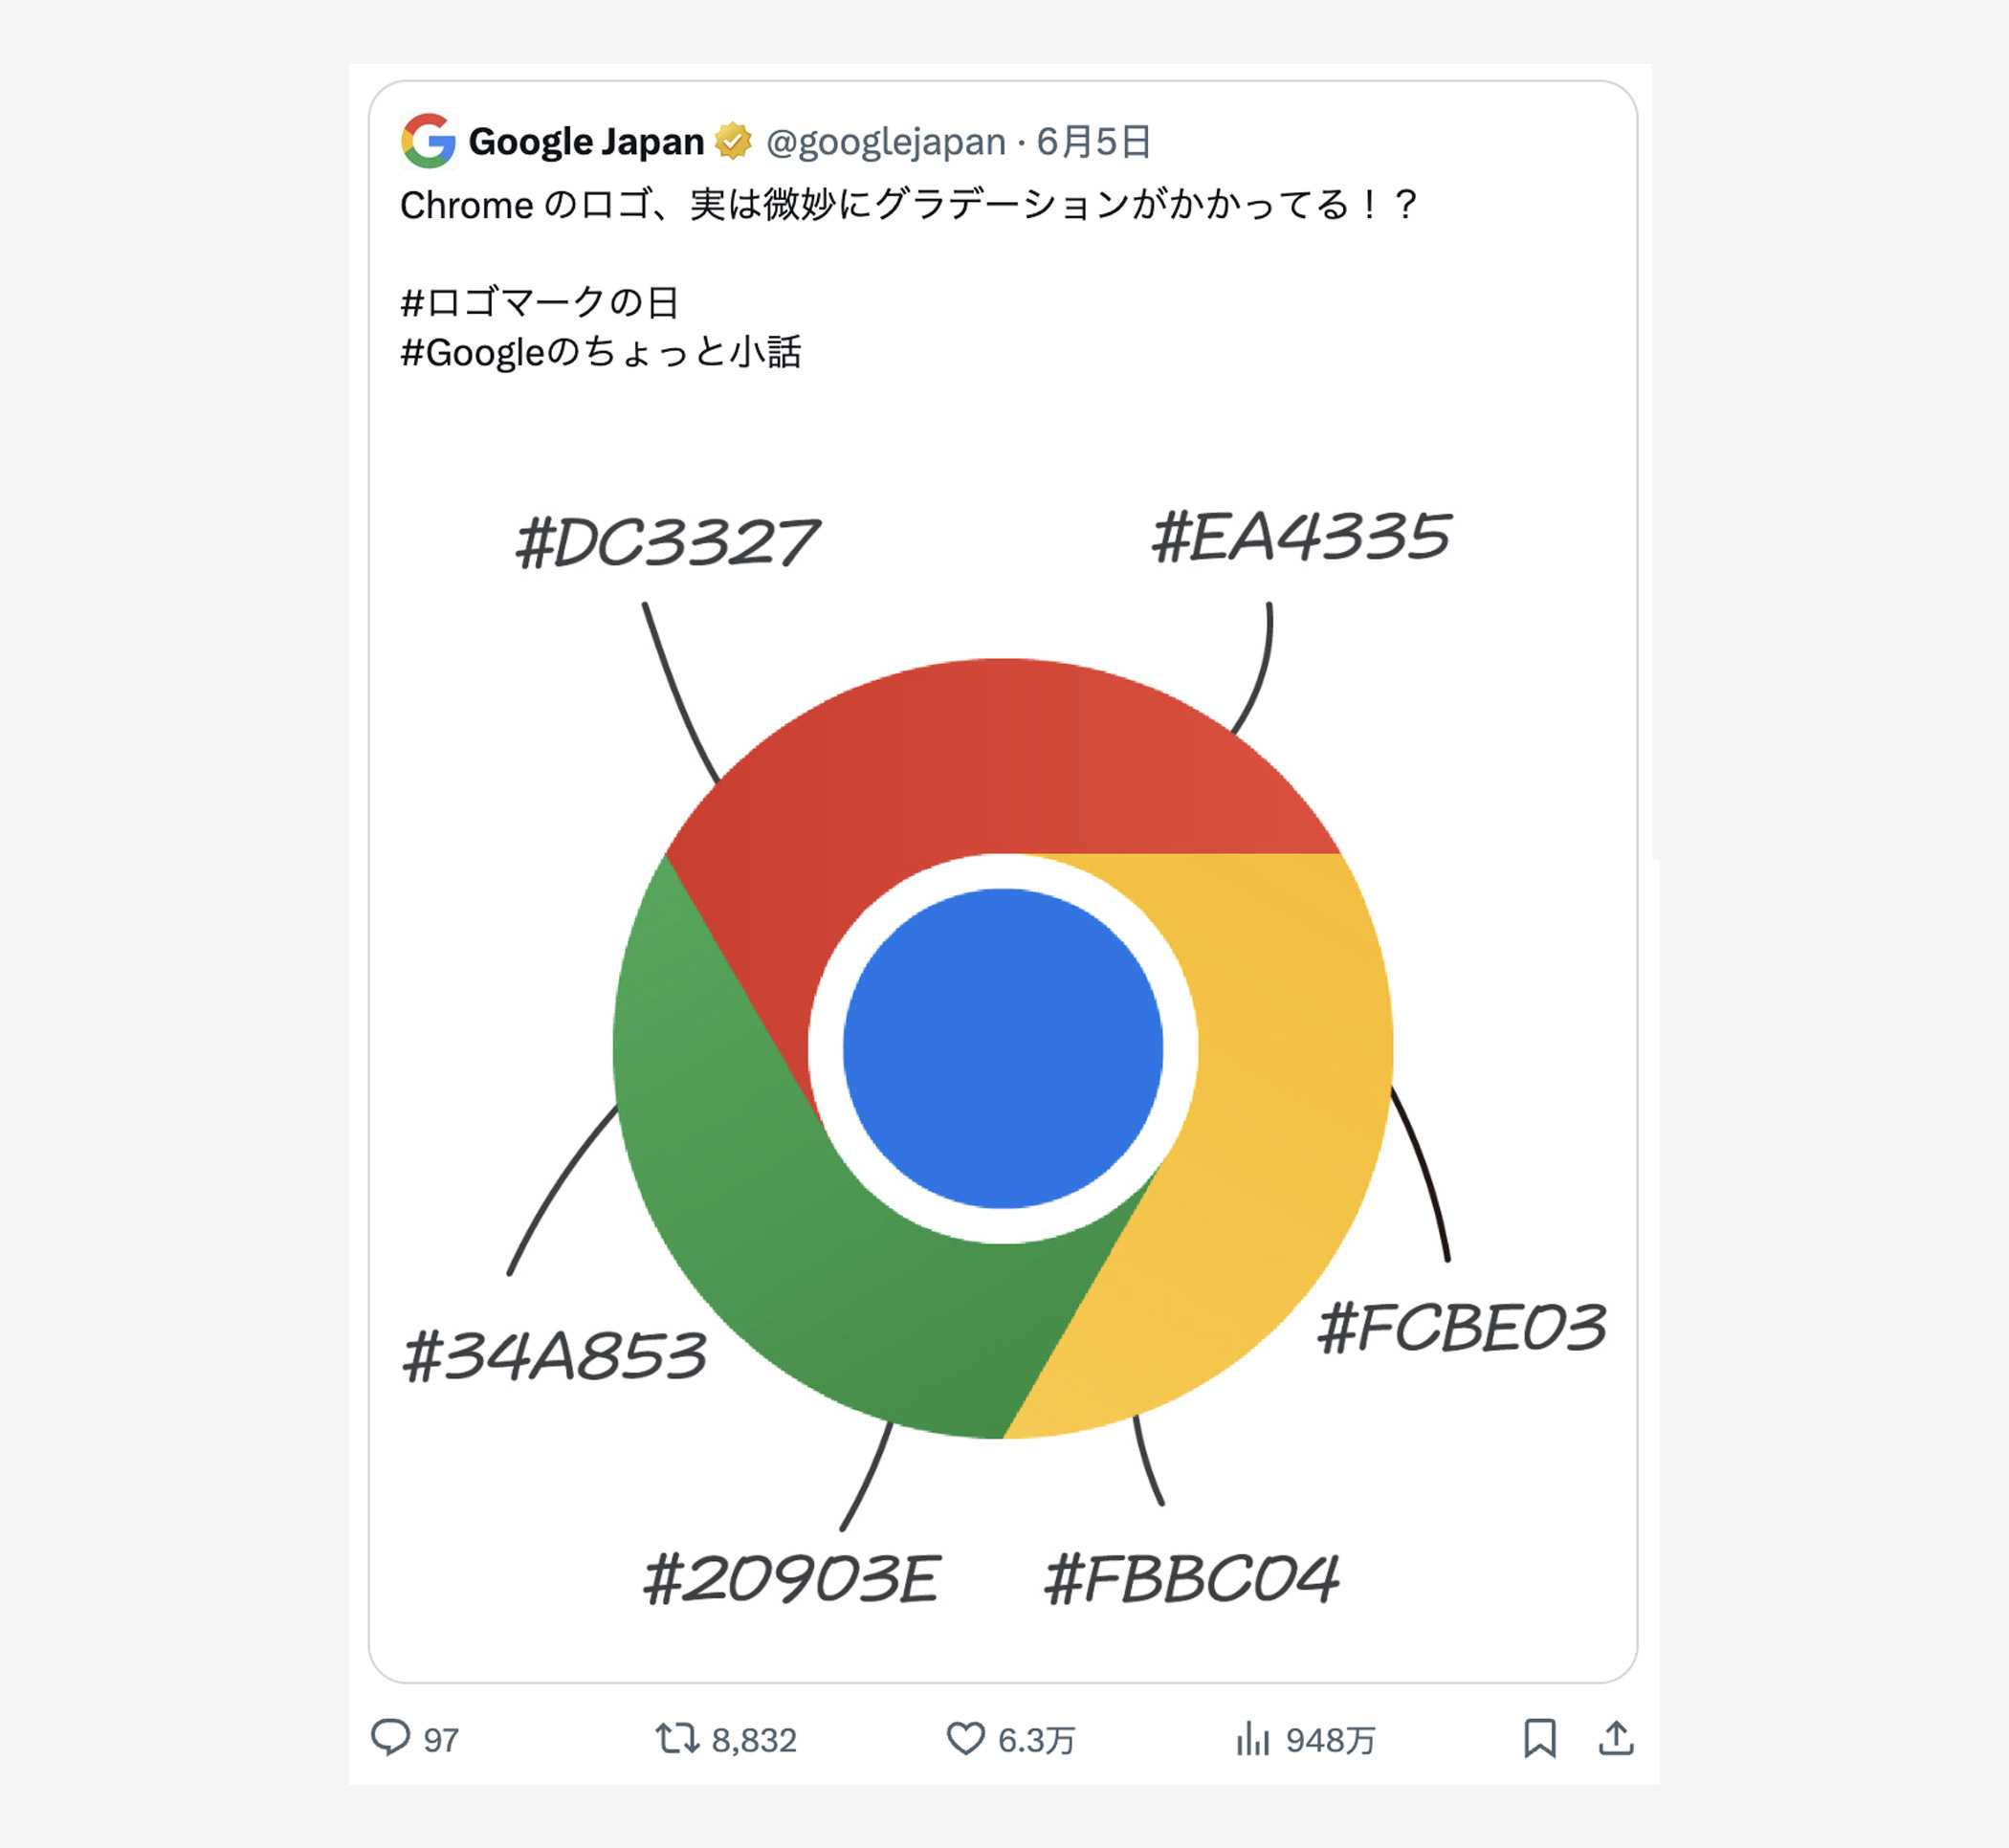Click the blue center of Chrome logo
The height and width of the screenshot is (1848, 2009).
point(1002,1048)
